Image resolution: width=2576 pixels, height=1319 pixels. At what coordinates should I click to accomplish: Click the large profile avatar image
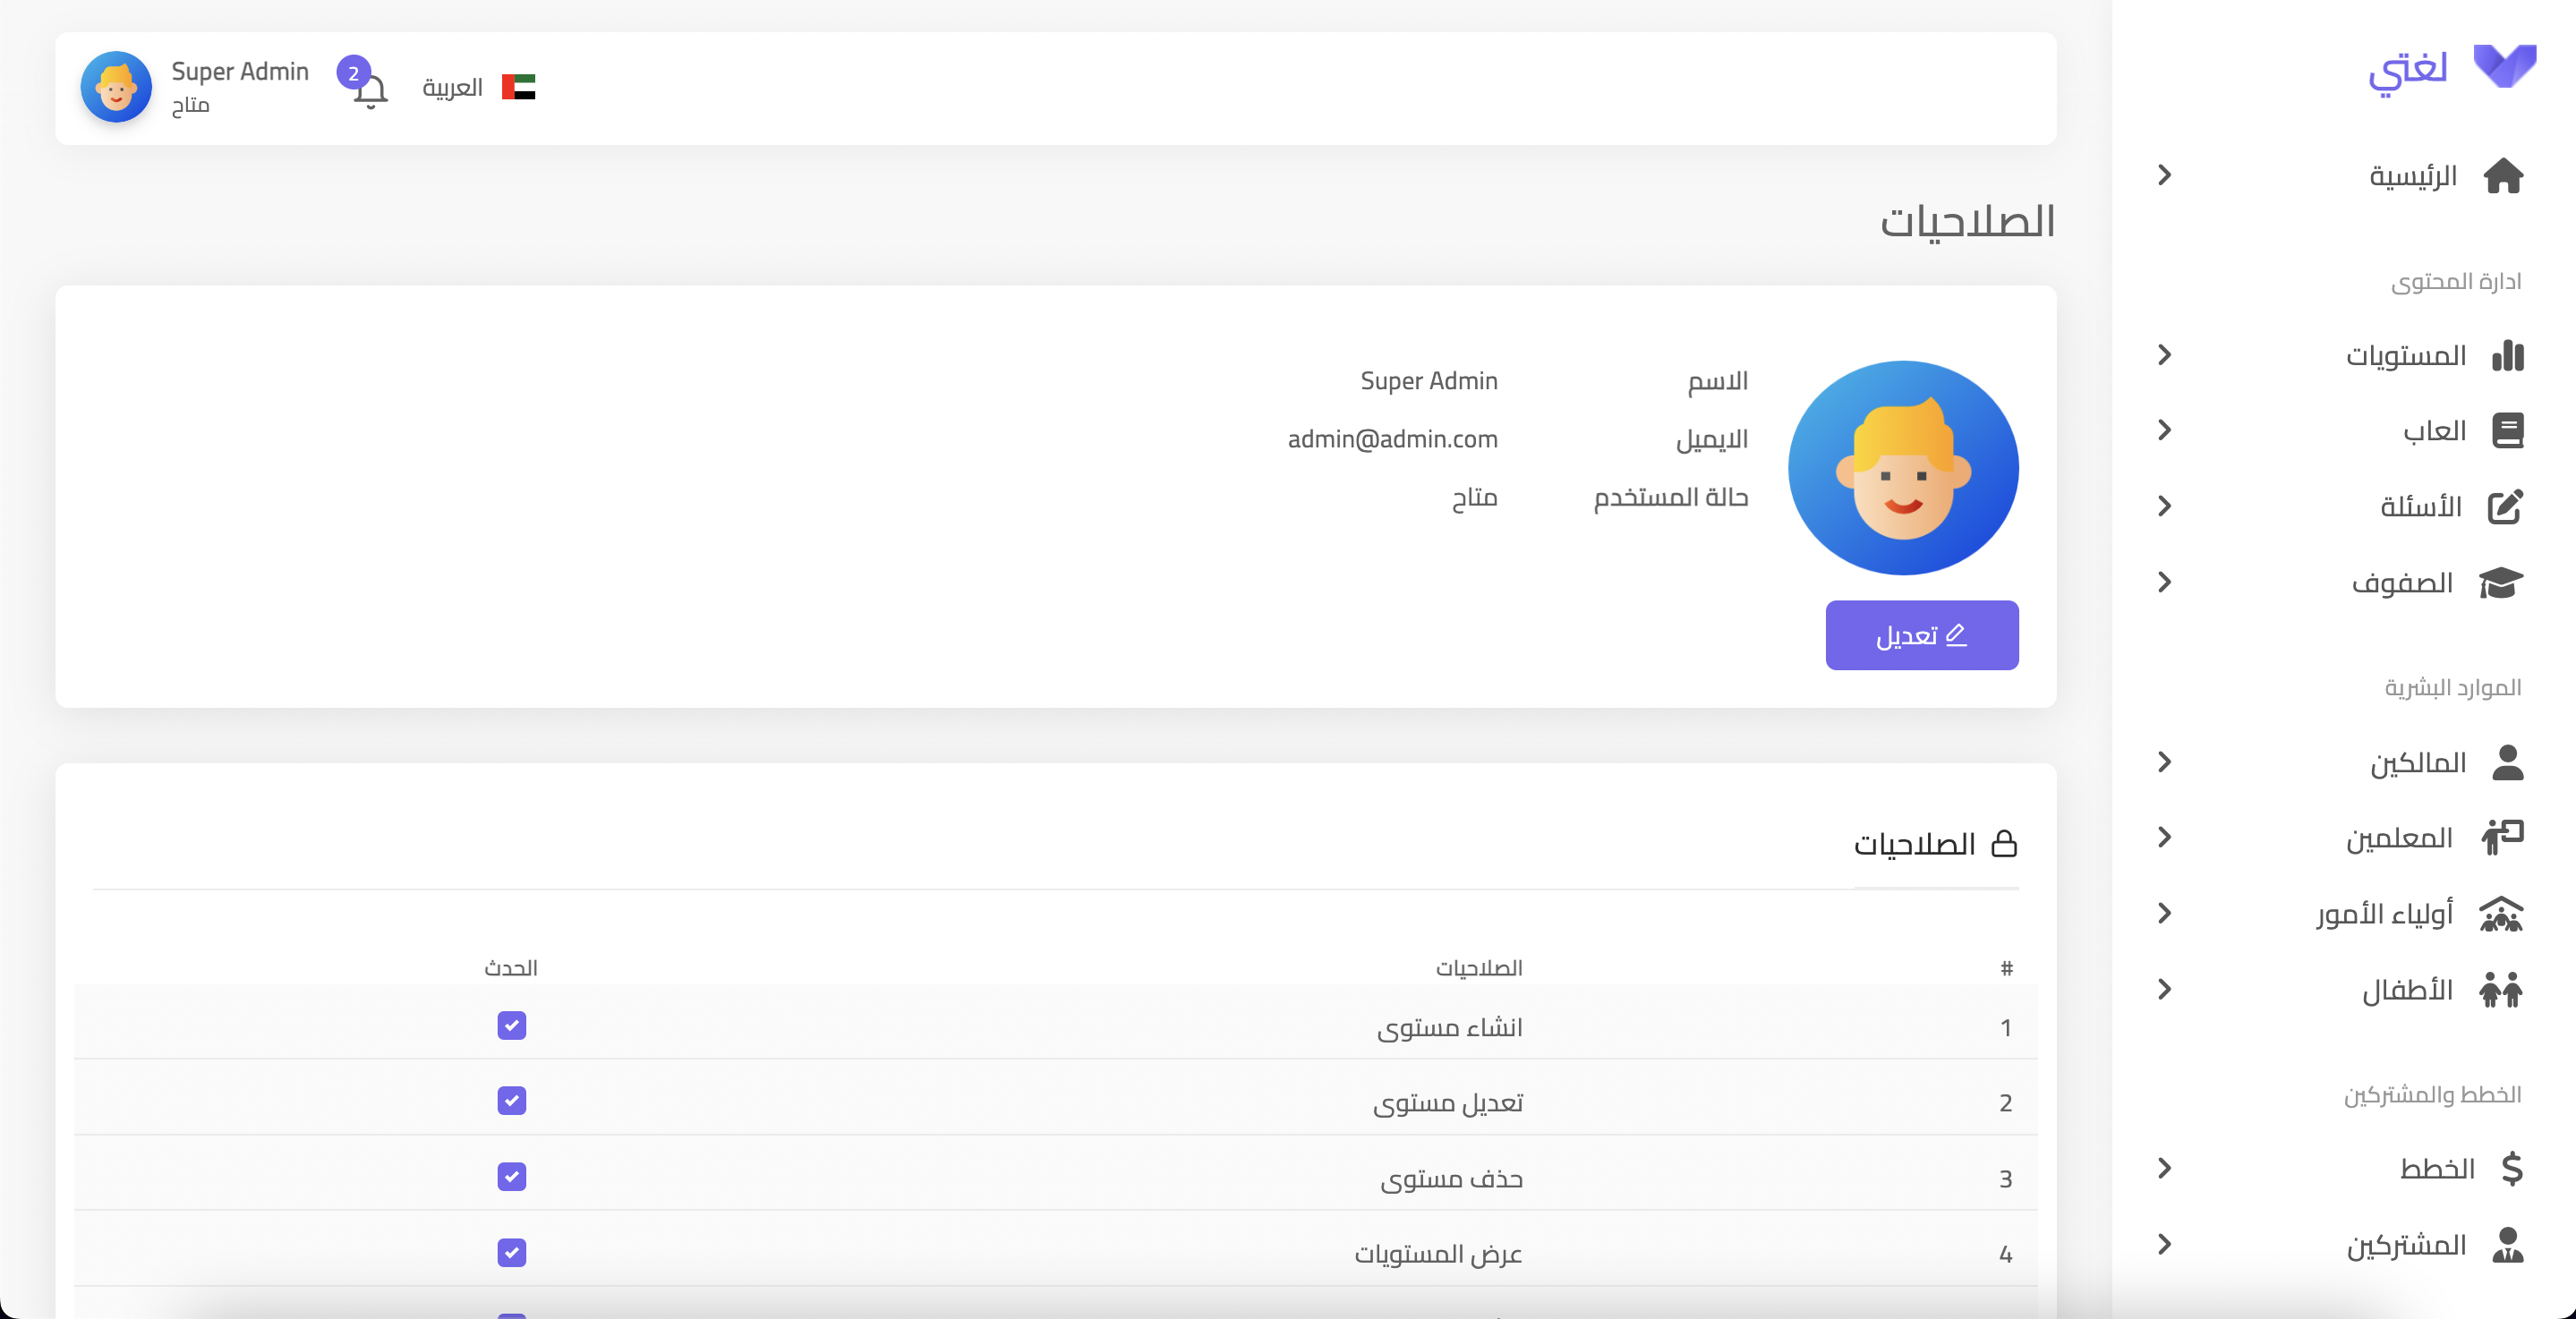tap(1902, 468)
